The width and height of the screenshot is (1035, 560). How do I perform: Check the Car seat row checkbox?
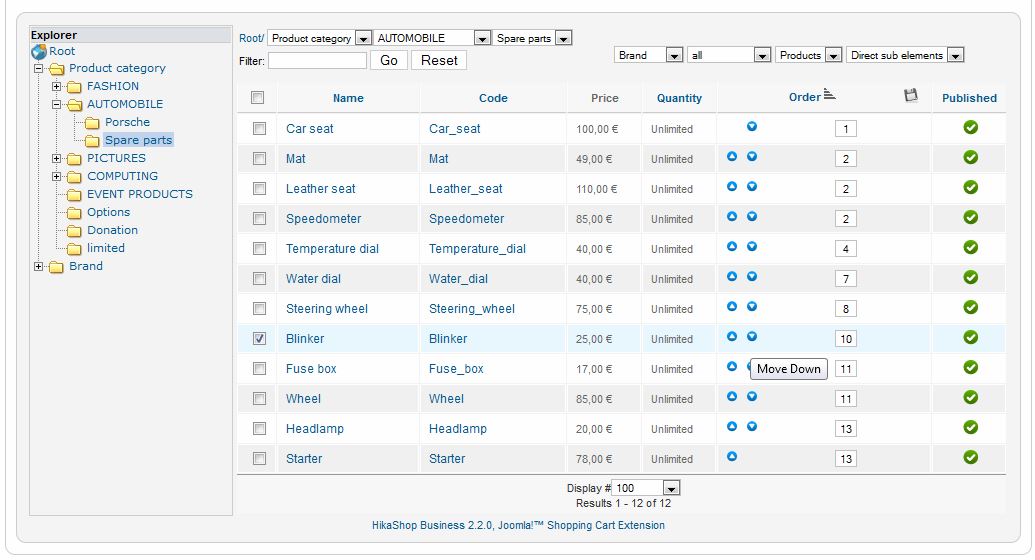point(259,129)
